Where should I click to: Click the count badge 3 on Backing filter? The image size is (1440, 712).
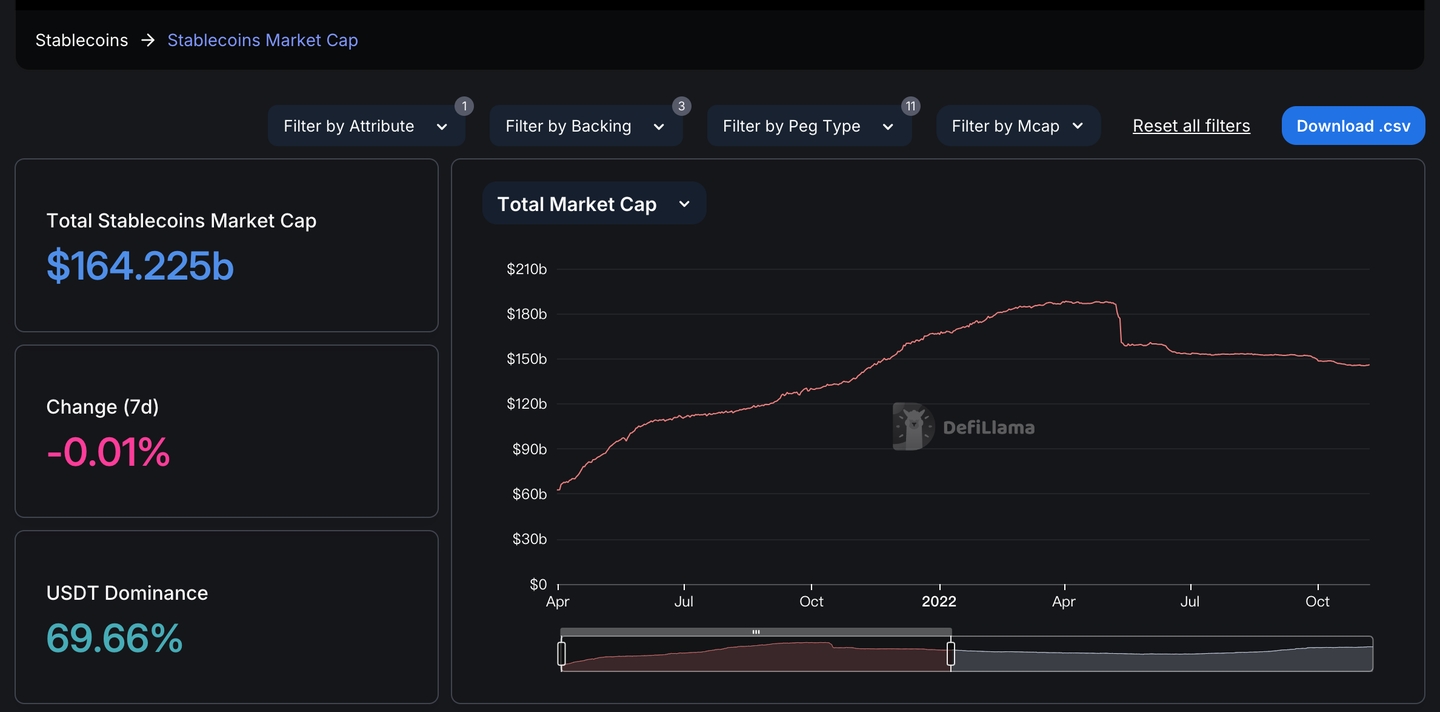[x=681, y=106]
